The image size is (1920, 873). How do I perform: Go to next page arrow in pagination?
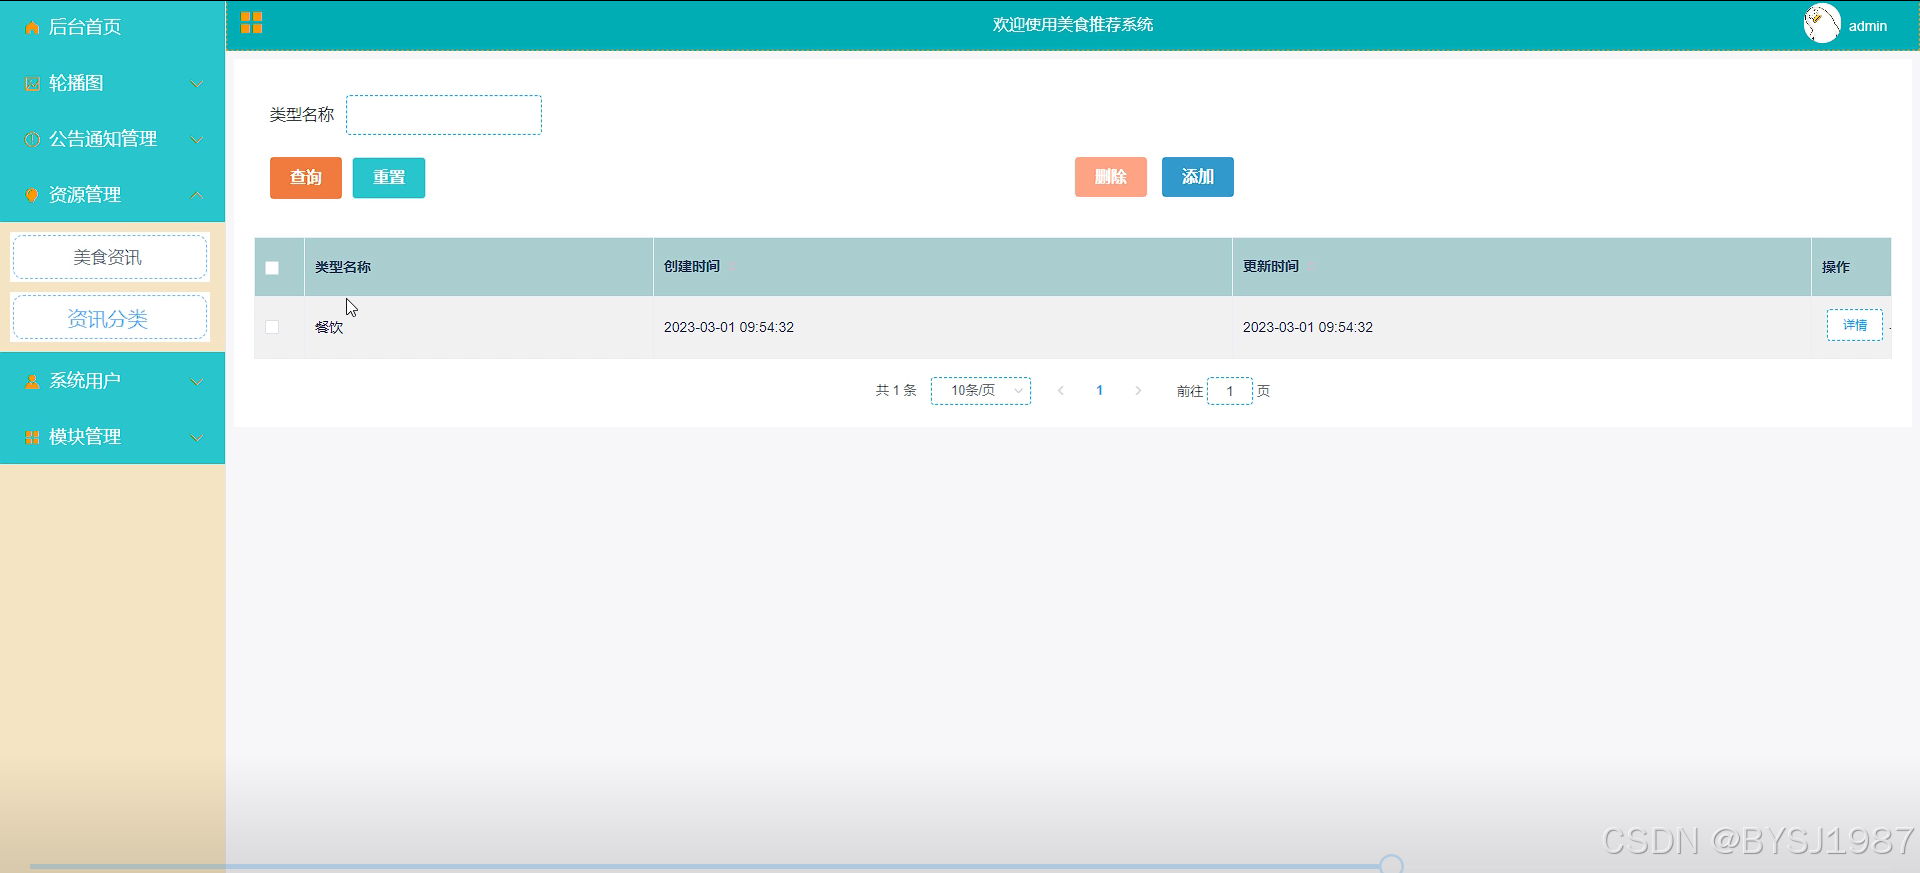point(1138,391)
